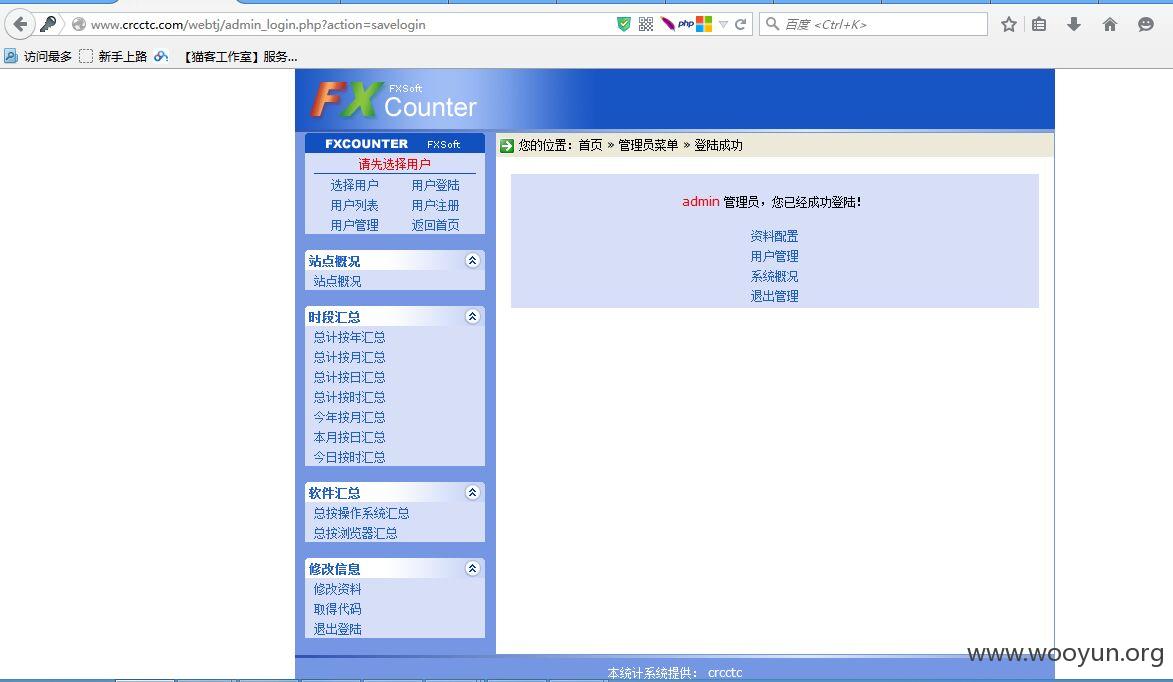Open 总计按日汇总 report
Screen dimensions: 1173x682
[349, 377]
